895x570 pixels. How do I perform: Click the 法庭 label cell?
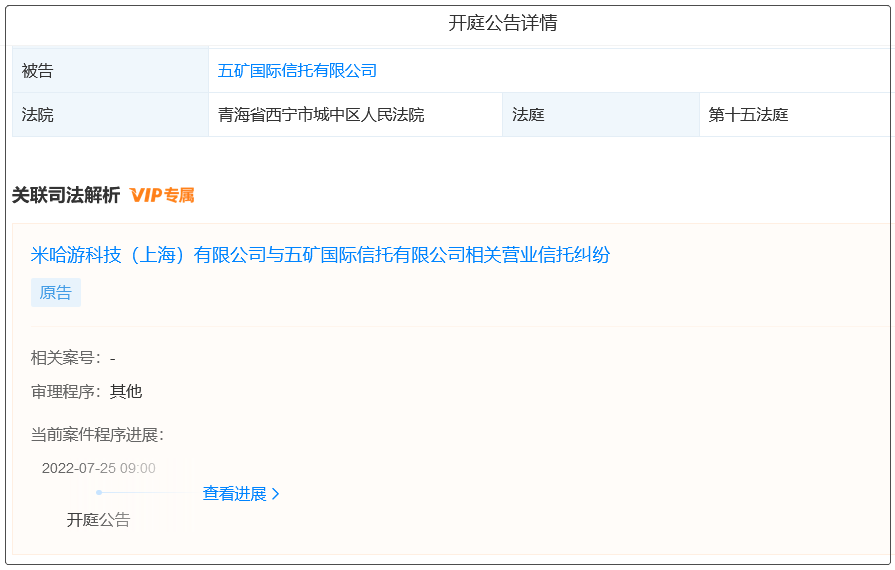(x=600, y=115)
